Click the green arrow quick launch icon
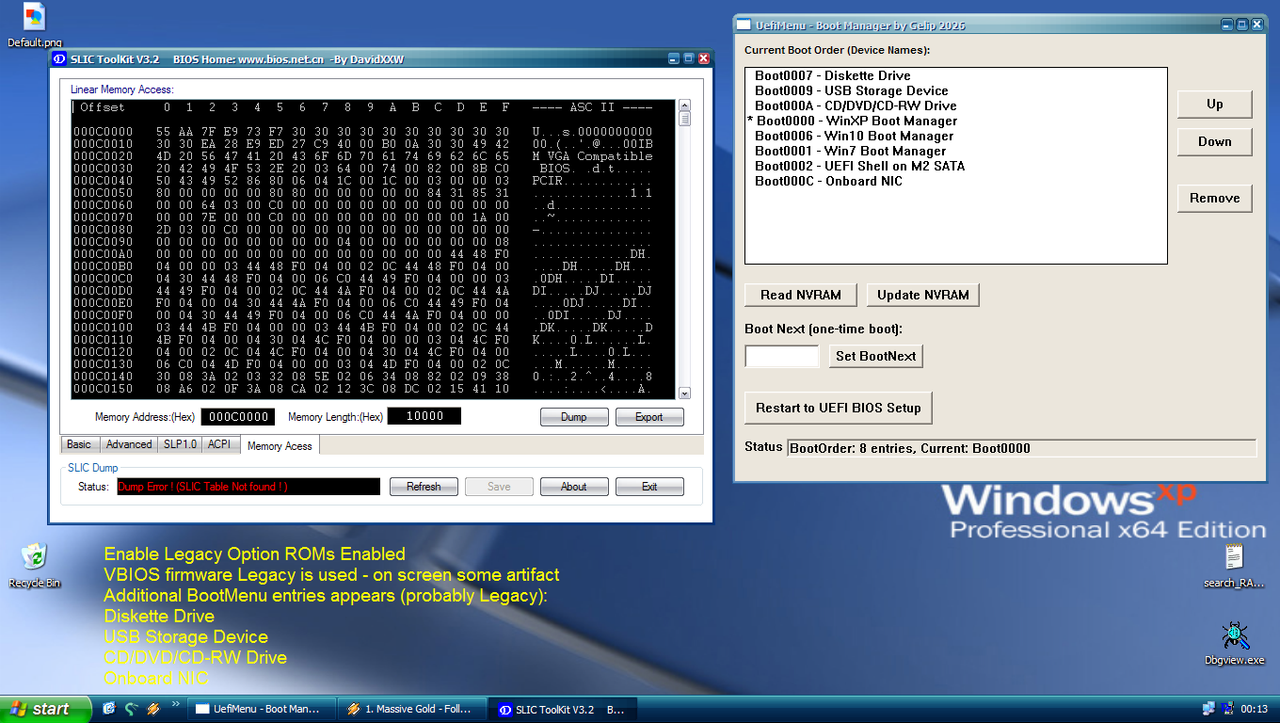Image resolution: width=1280 pixels, height=723 pixels. pos(131,709)
